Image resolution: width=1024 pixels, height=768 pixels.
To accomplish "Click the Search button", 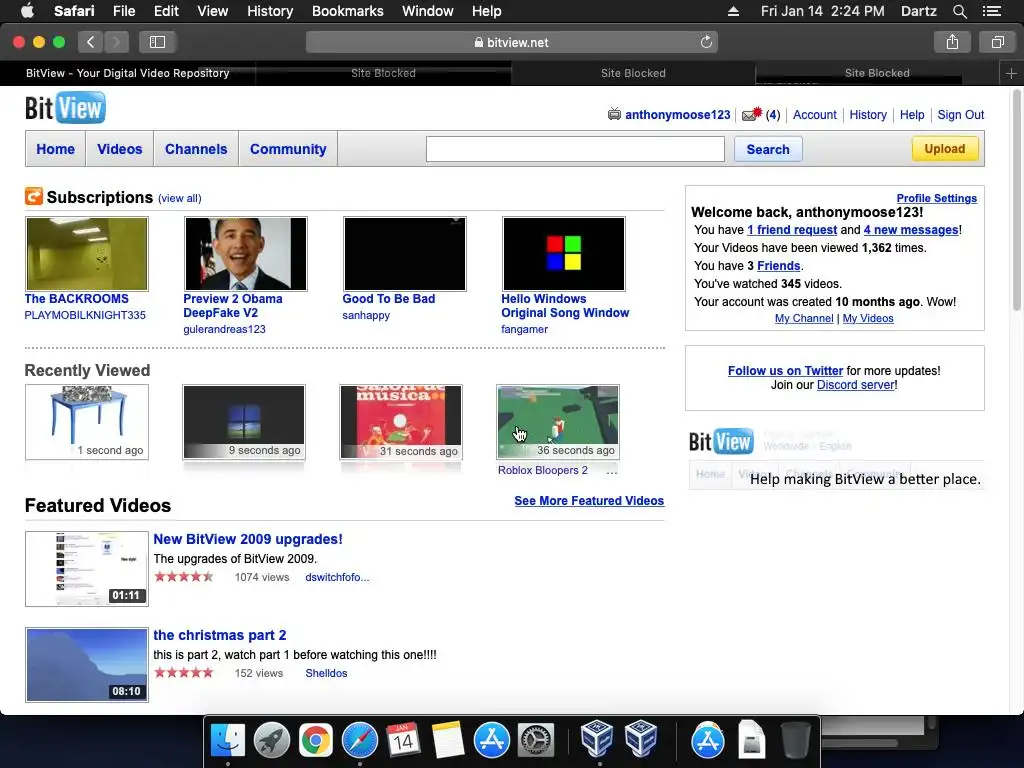I will click(768, 150).
